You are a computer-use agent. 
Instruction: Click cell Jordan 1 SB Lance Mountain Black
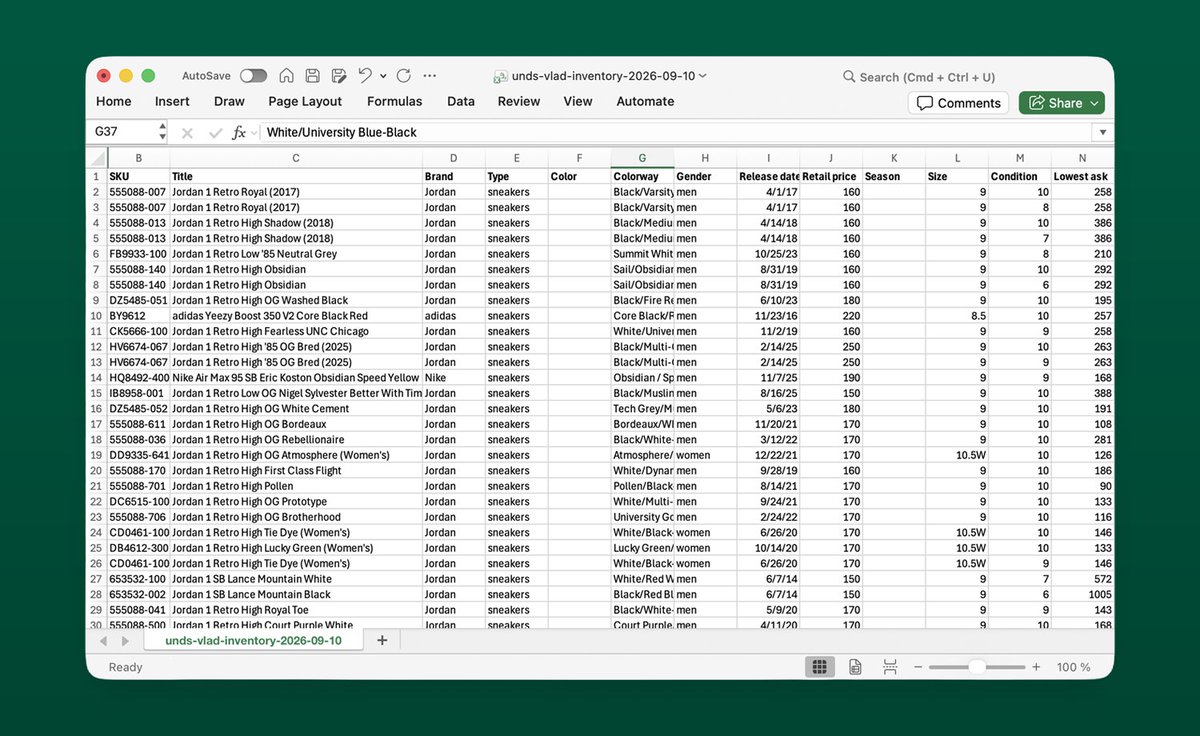click(x=296, y=594)
